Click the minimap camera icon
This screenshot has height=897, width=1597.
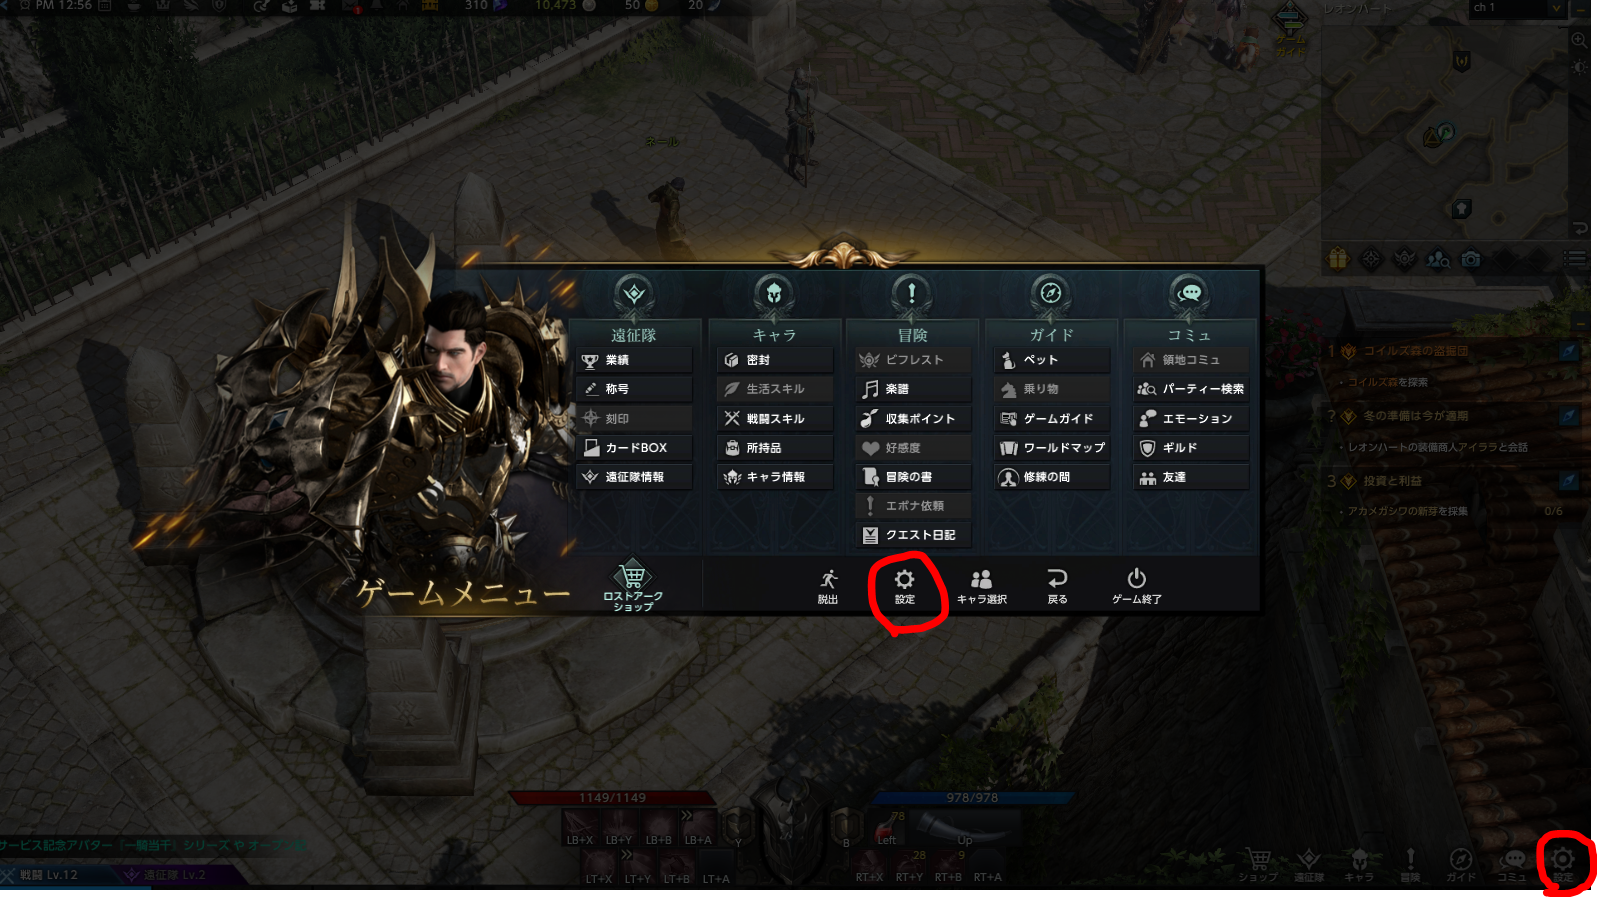pyautogui.click(x=1471, y=259)
